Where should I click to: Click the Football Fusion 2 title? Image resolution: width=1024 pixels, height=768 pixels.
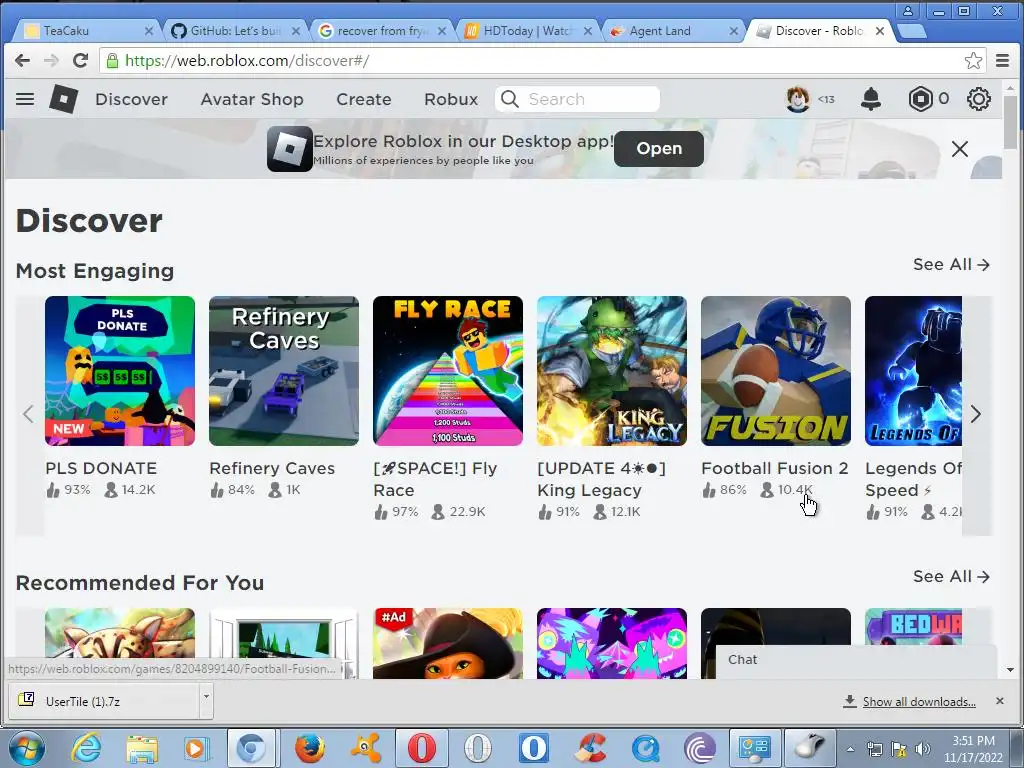click(775, 468)
